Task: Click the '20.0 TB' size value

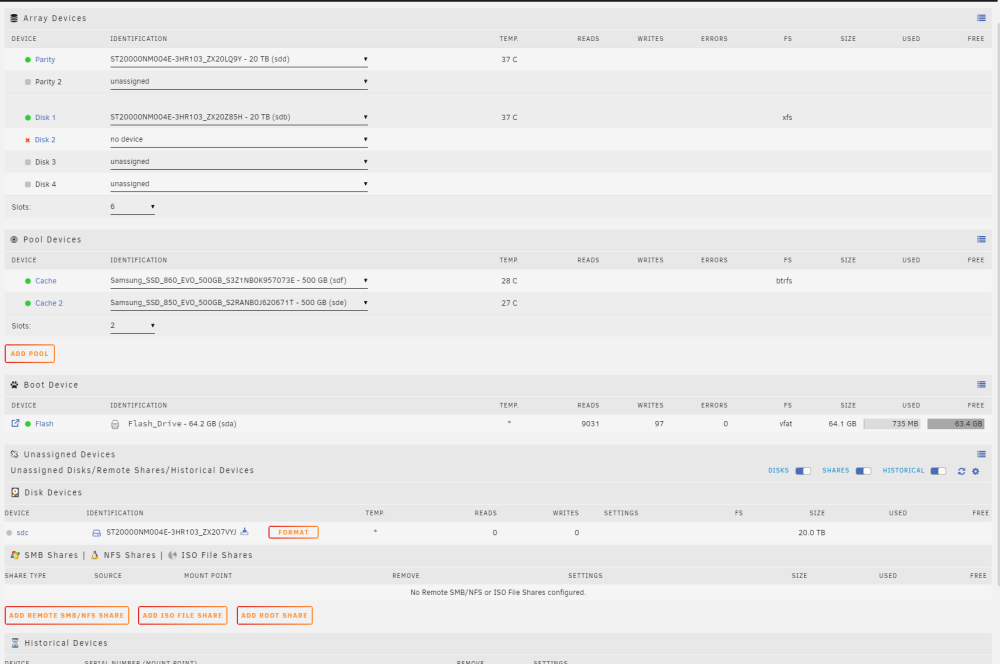Action: 811,533
